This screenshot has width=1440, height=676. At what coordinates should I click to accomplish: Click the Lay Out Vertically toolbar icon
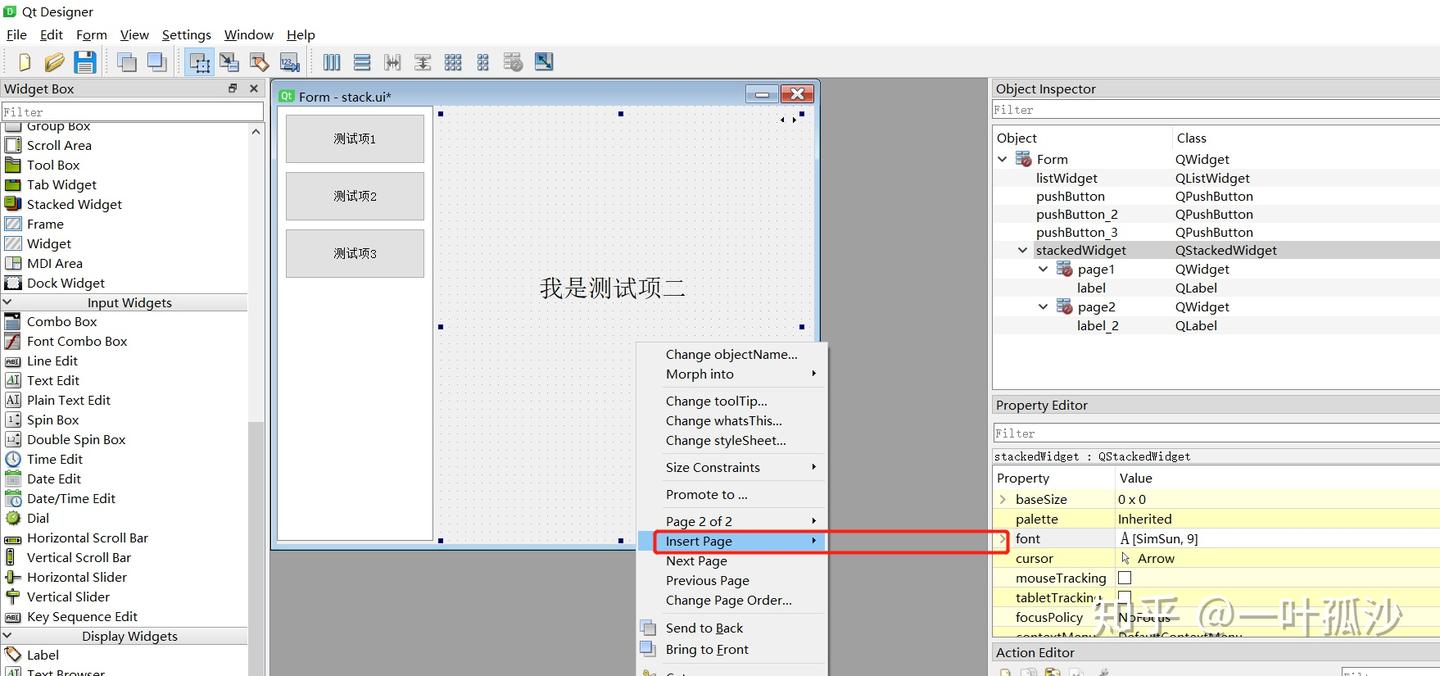point(362,61)
